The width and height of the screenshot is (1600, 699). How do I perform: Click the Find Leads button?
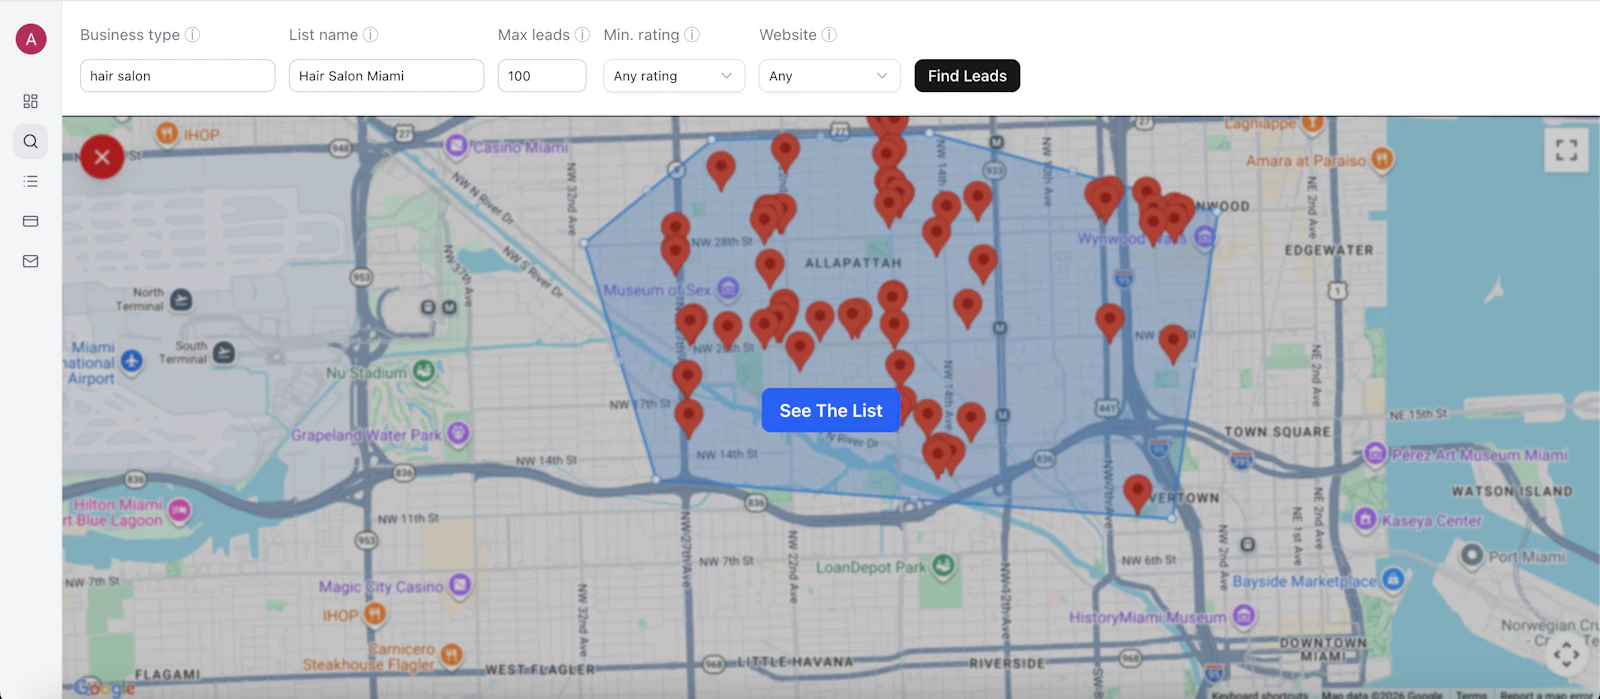tap(967, 76)
